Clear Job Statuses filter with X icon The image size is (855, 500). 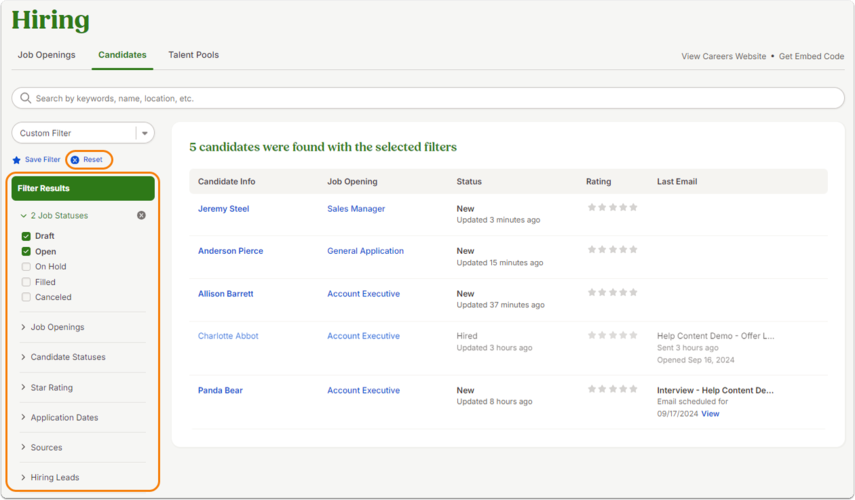point(141,215)
